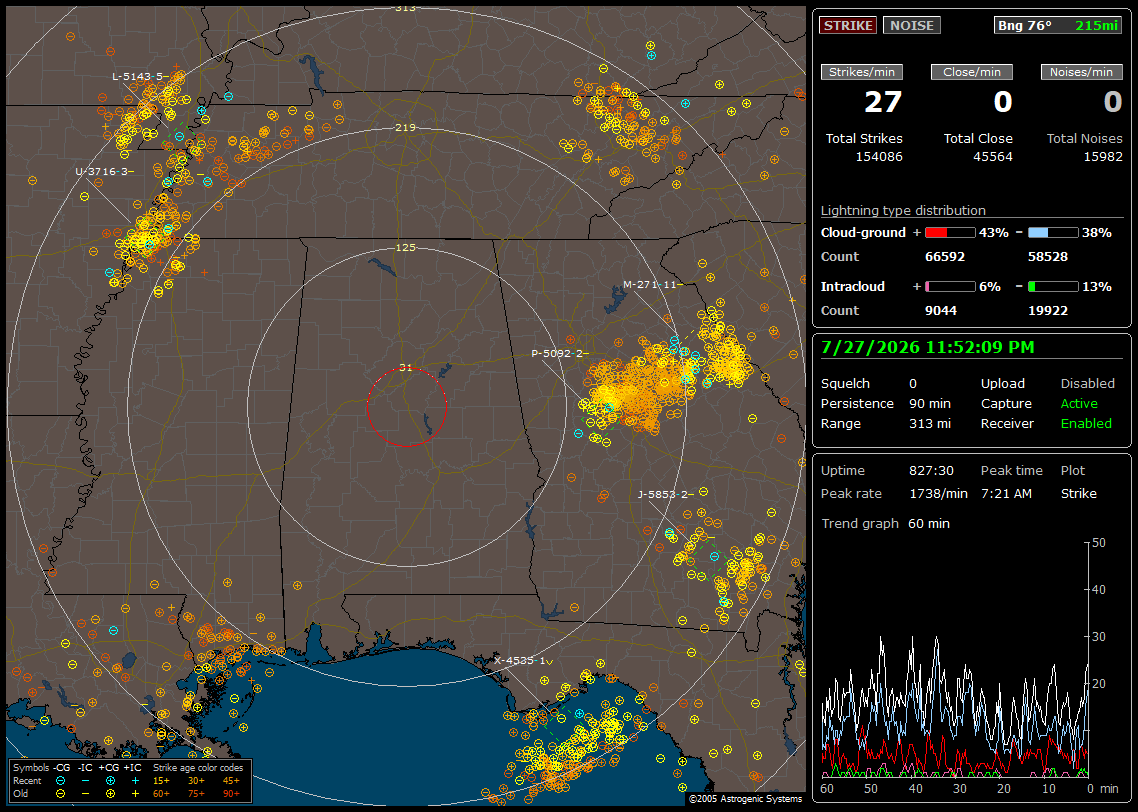Screen dimensions: 1138x812
Task: Click the Peak time value 7:21 AM
Action: click(x=1006, y=494)
